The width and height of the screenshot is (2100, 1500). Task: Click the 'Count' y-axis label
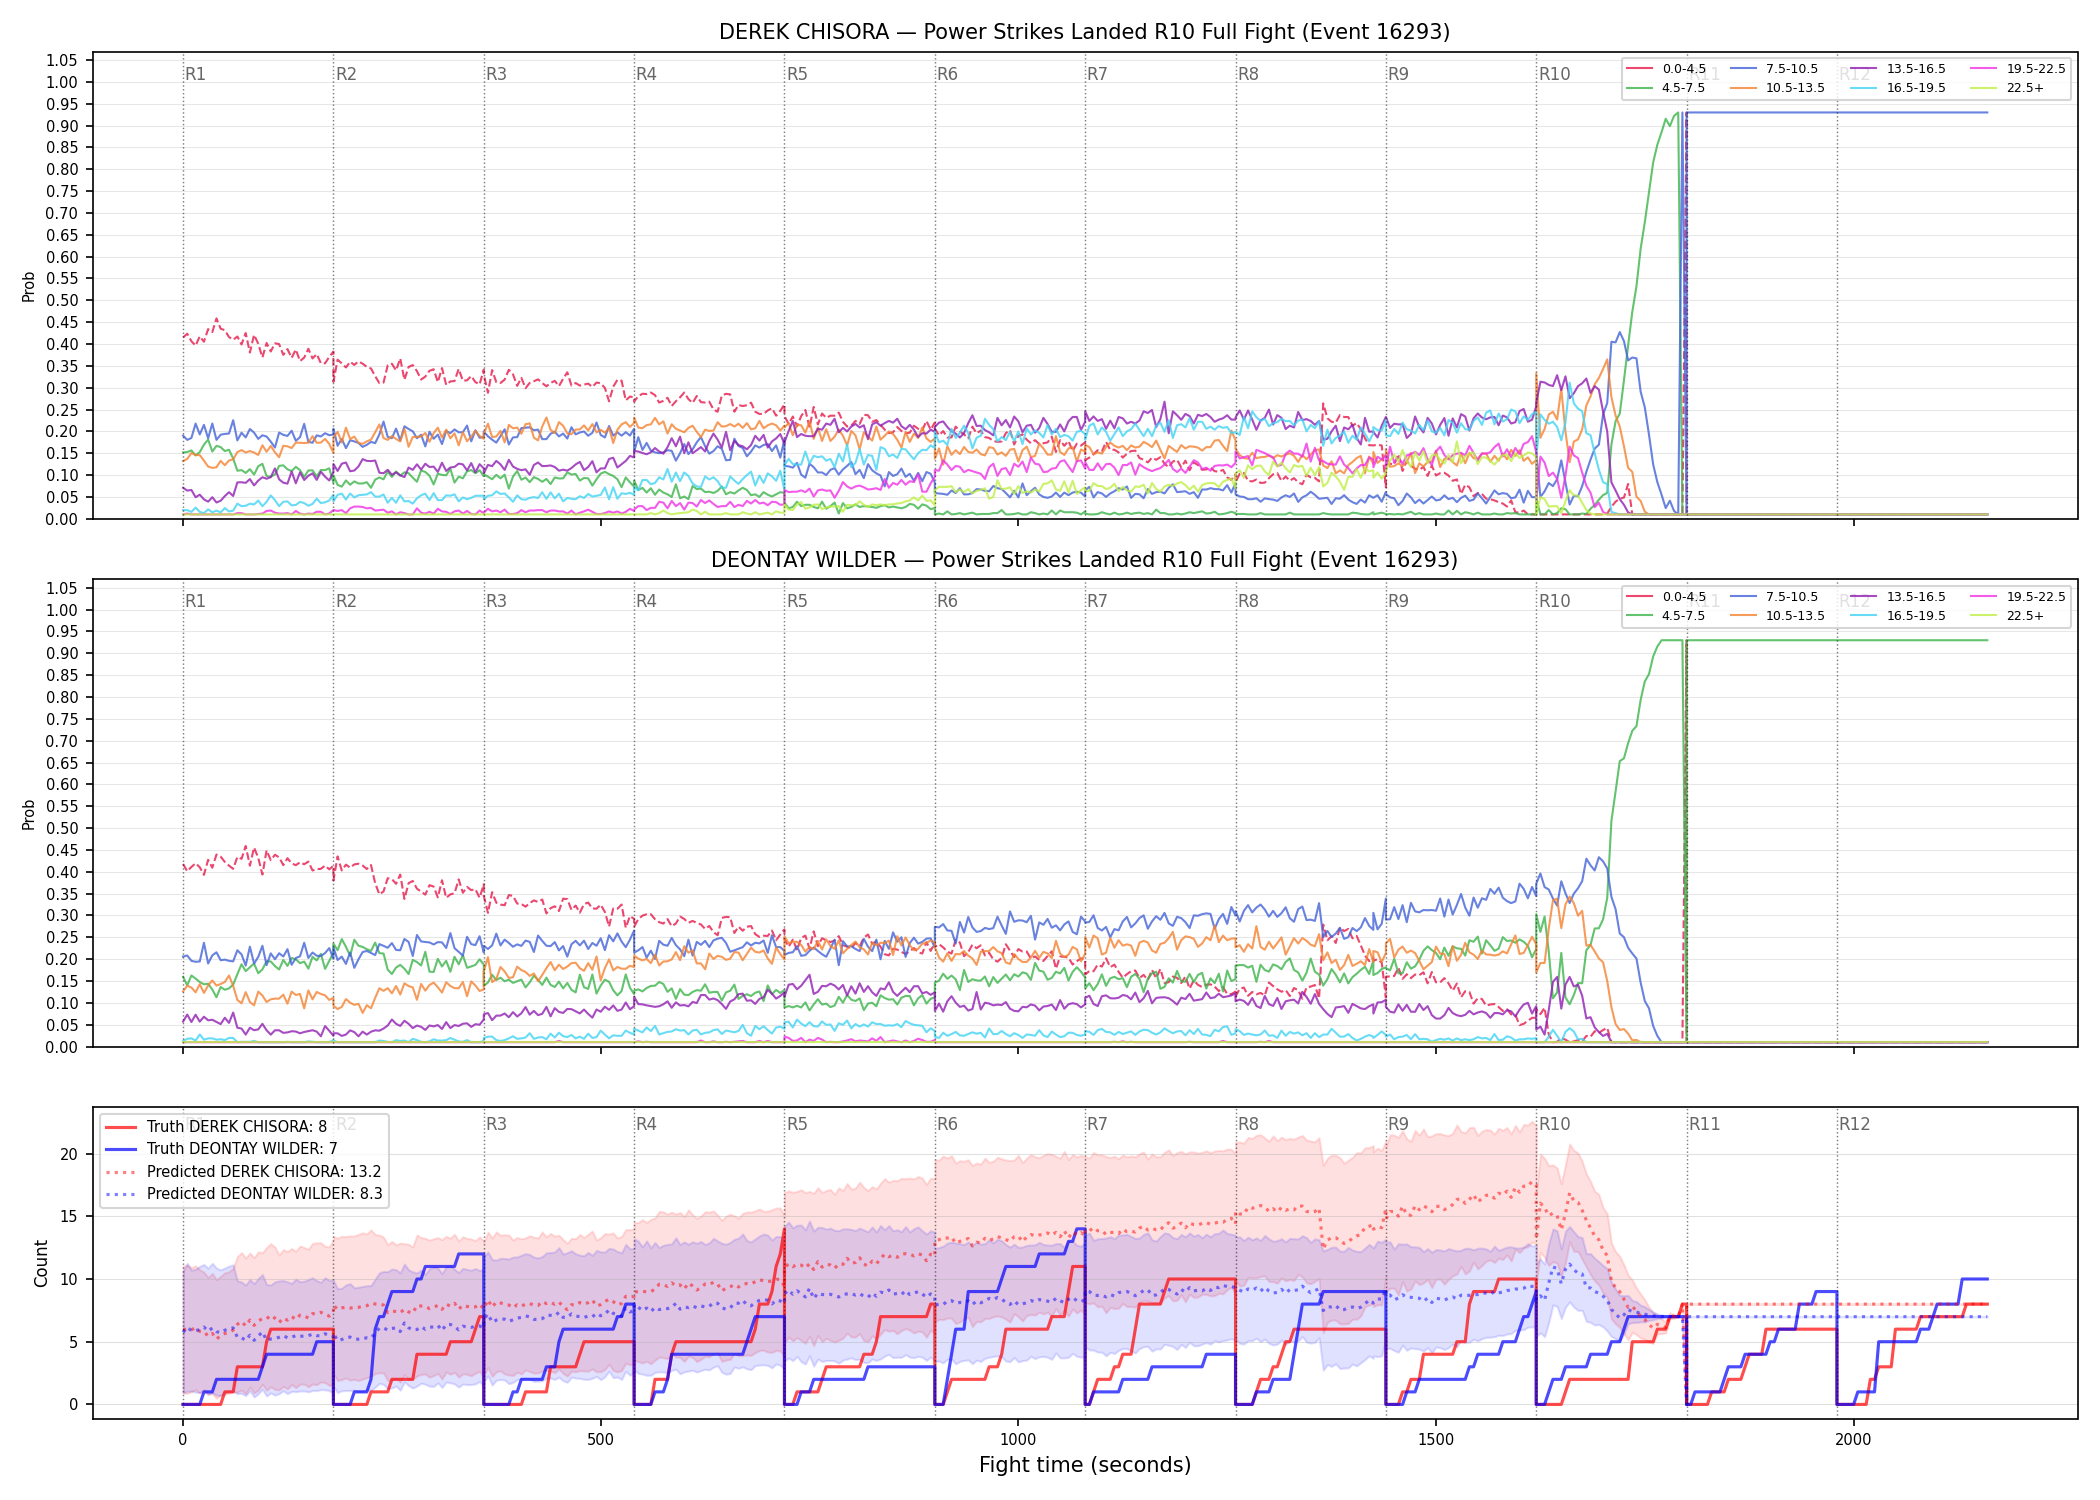click(x=41, y=1263)
